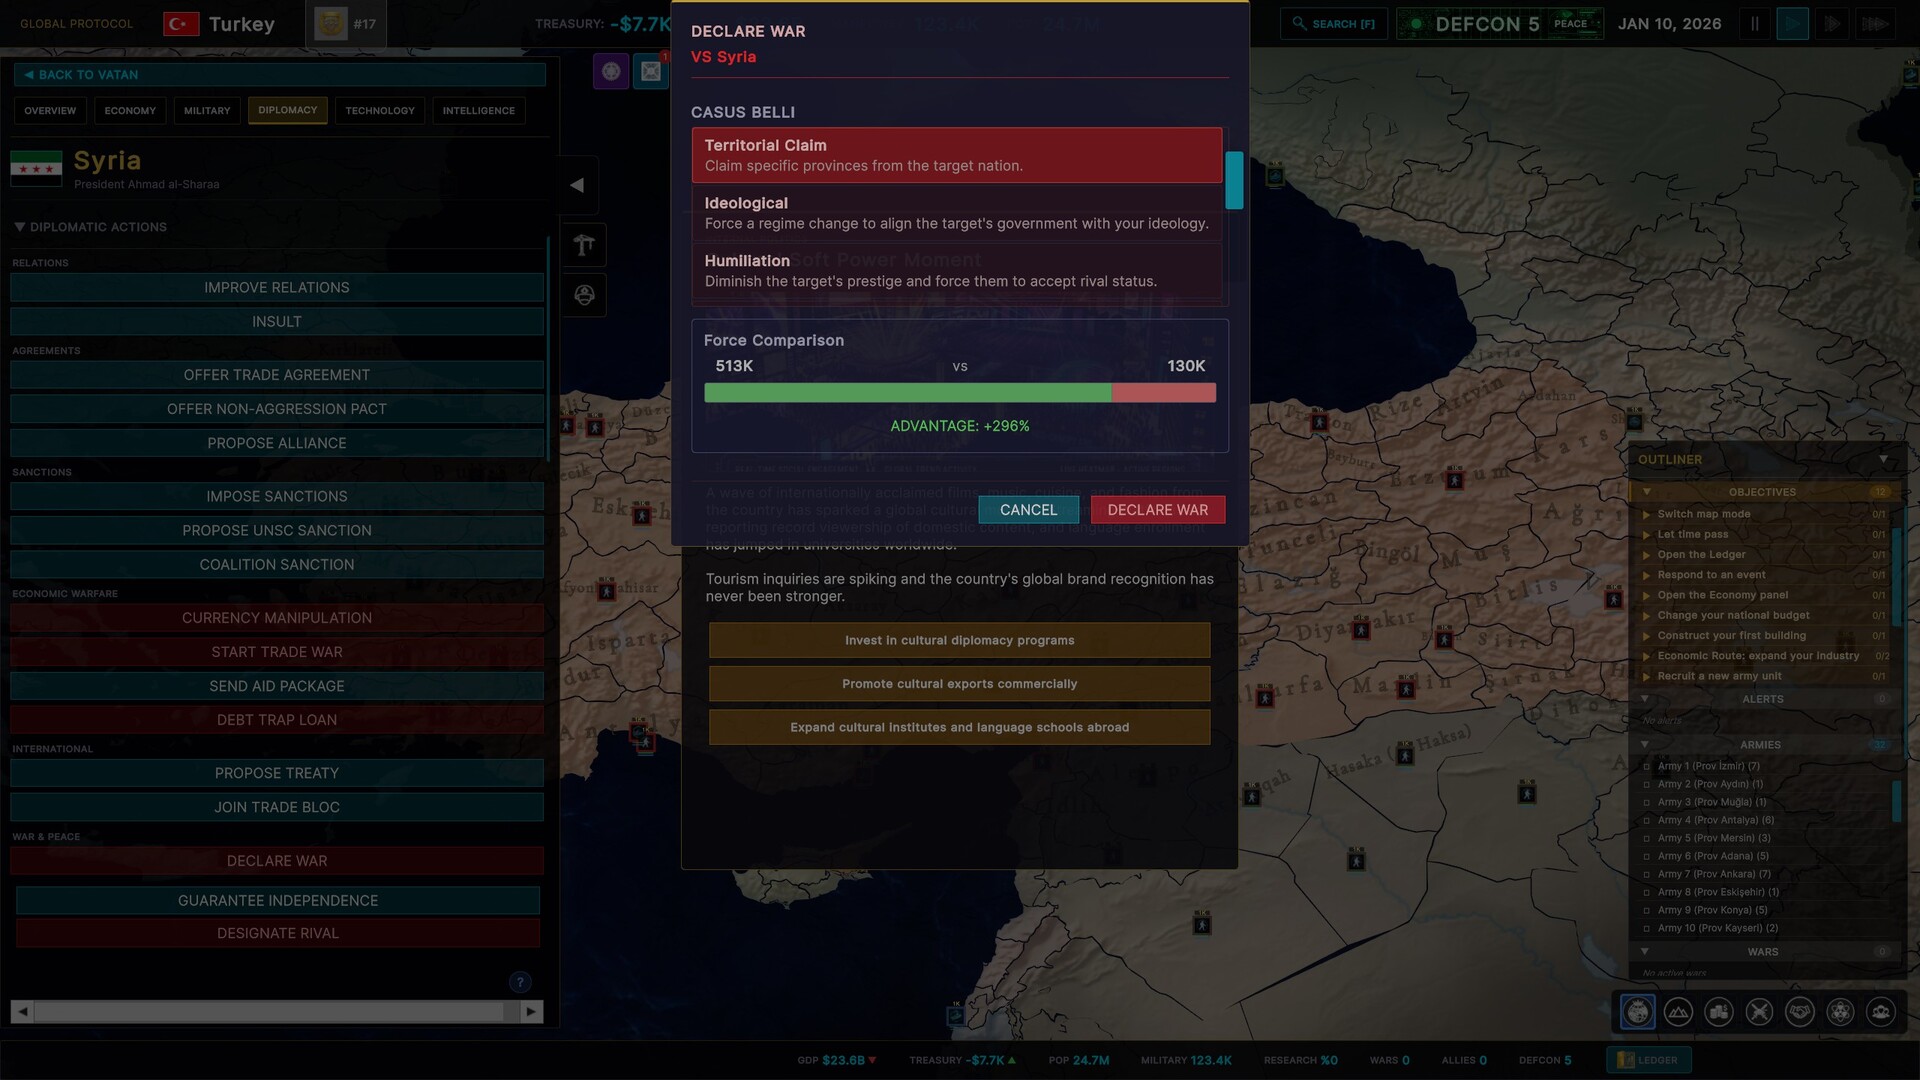Collapse the Syria panel using the left-facing arrow

[576, 184]
